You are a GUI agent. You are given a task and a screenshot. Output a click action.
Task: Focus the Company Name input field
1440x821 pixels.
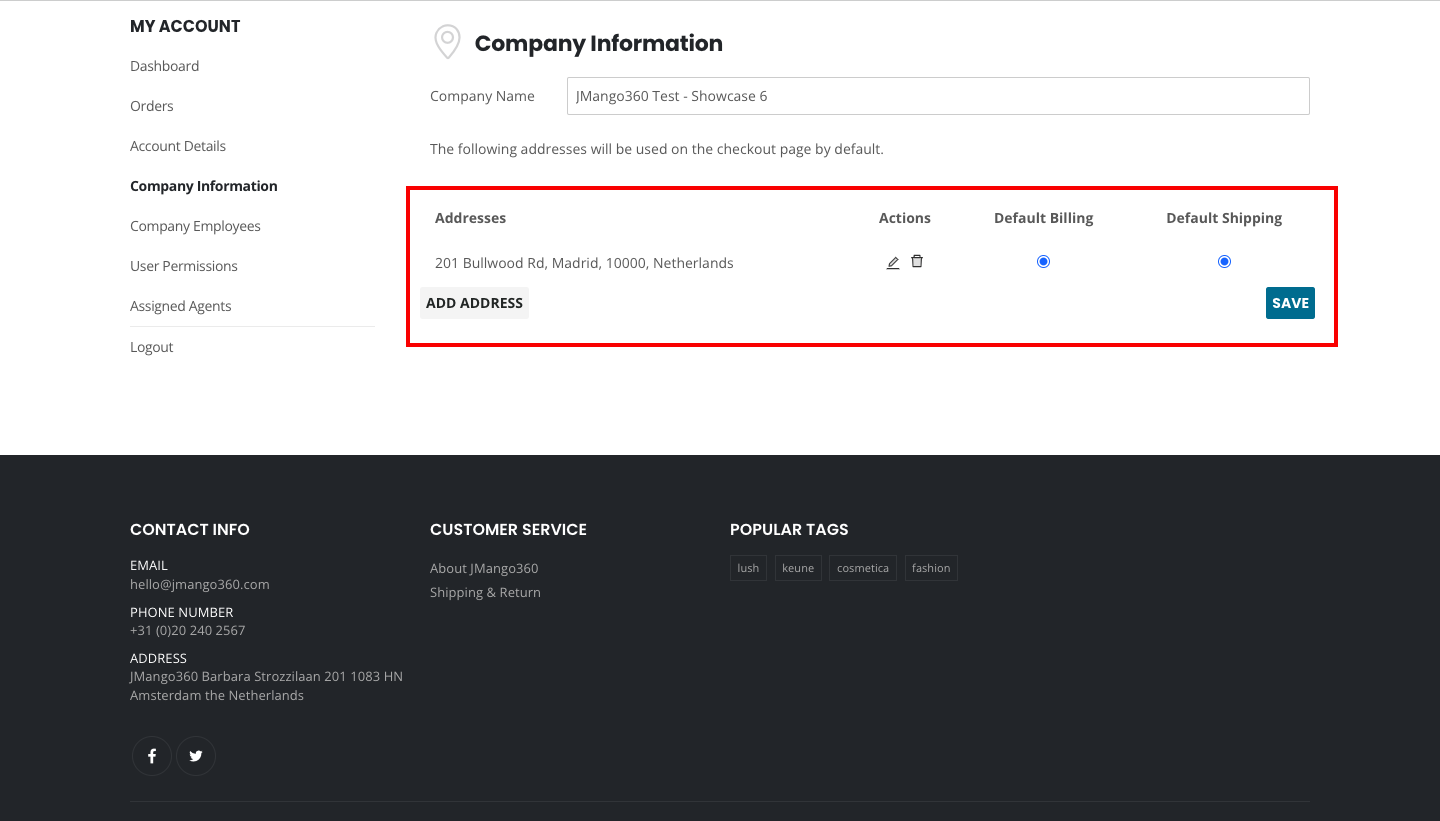click(x=937, y=96)
